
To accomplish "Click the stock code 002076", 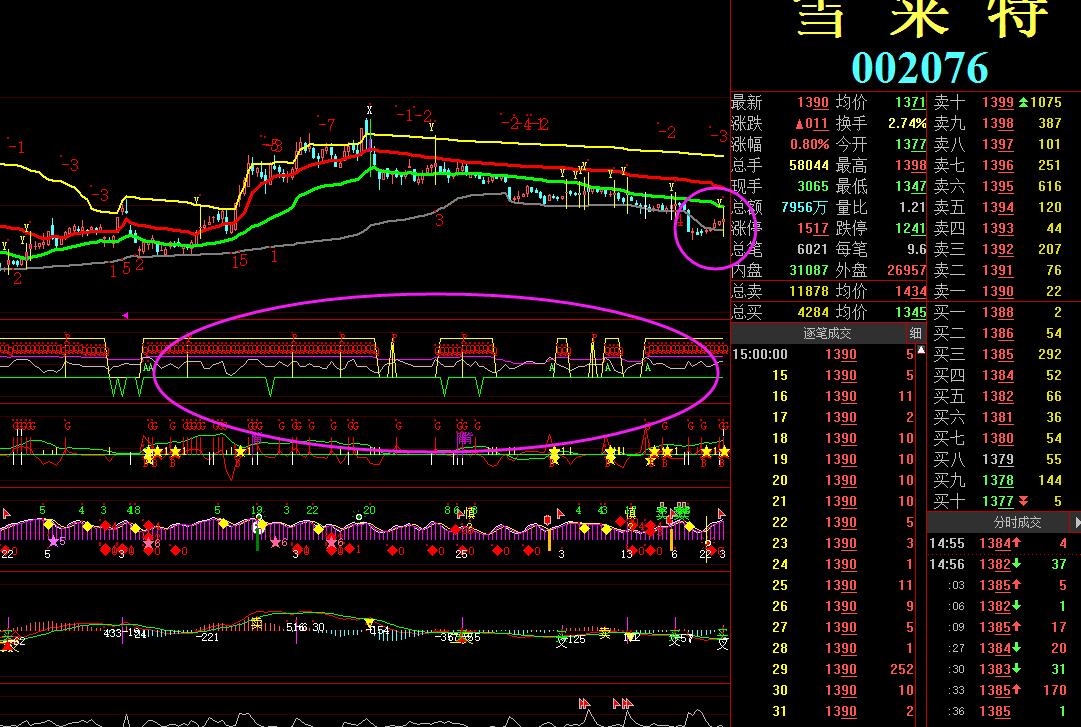I will (x=920, y=68).
